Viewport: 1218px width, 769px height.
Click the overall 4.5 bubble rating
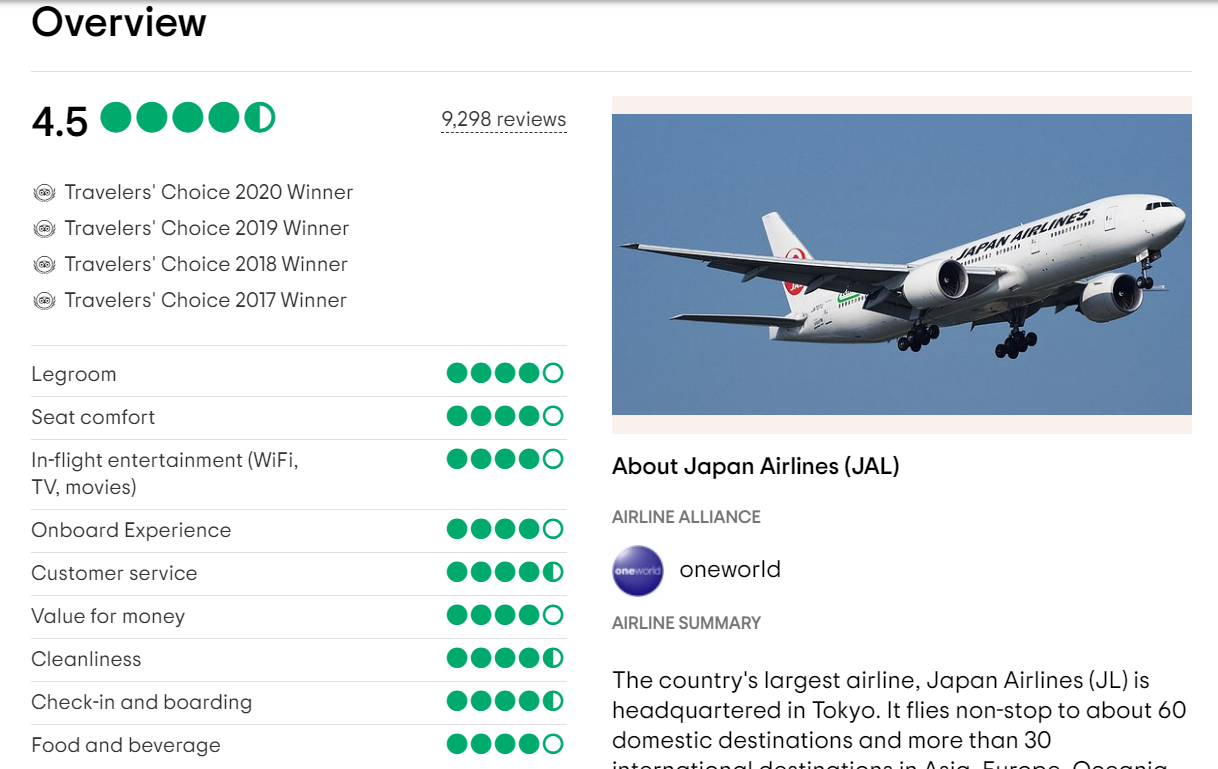(188, 118)
